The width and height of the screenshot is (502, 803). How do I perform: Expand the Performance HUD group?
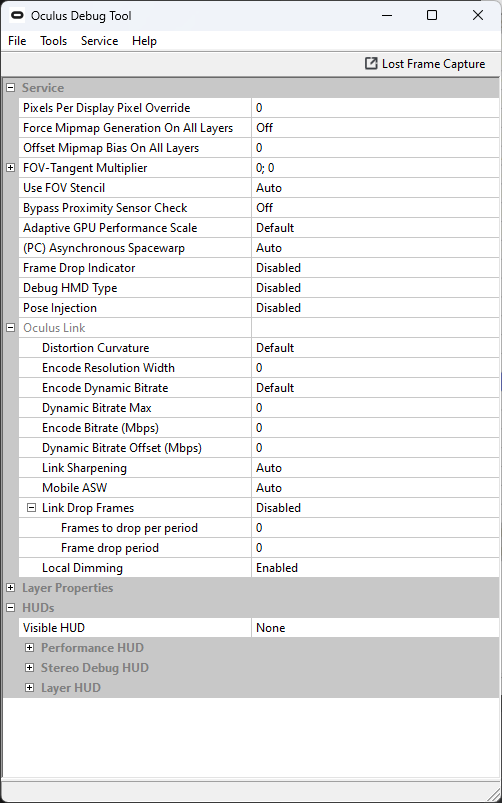[x=30, y=648]
